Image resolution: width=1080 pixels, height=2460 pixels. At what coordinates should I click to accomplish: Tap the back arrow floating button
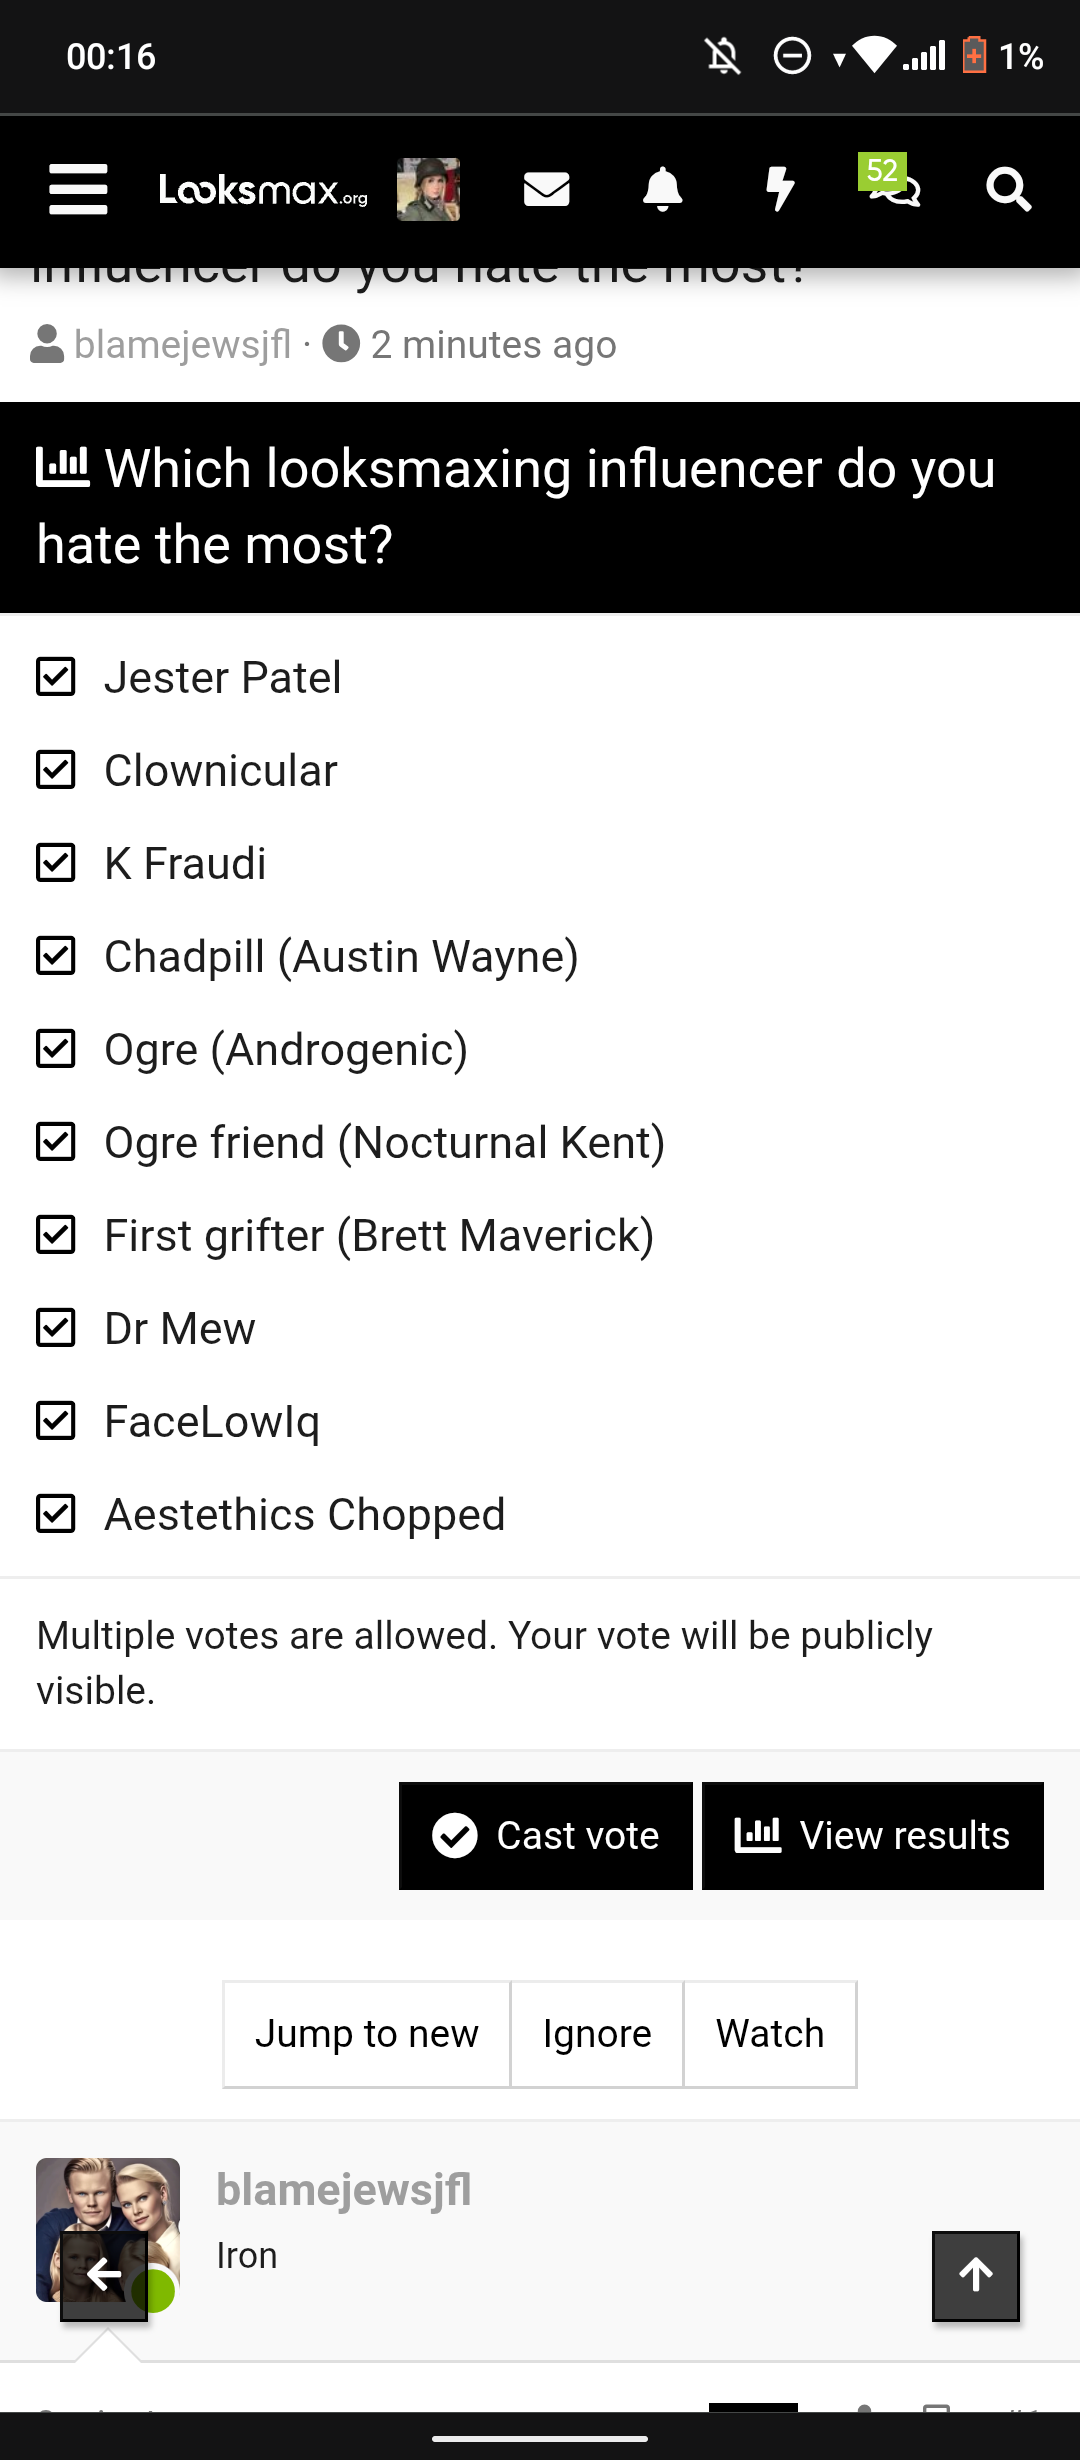click(x=104, y=2276)
